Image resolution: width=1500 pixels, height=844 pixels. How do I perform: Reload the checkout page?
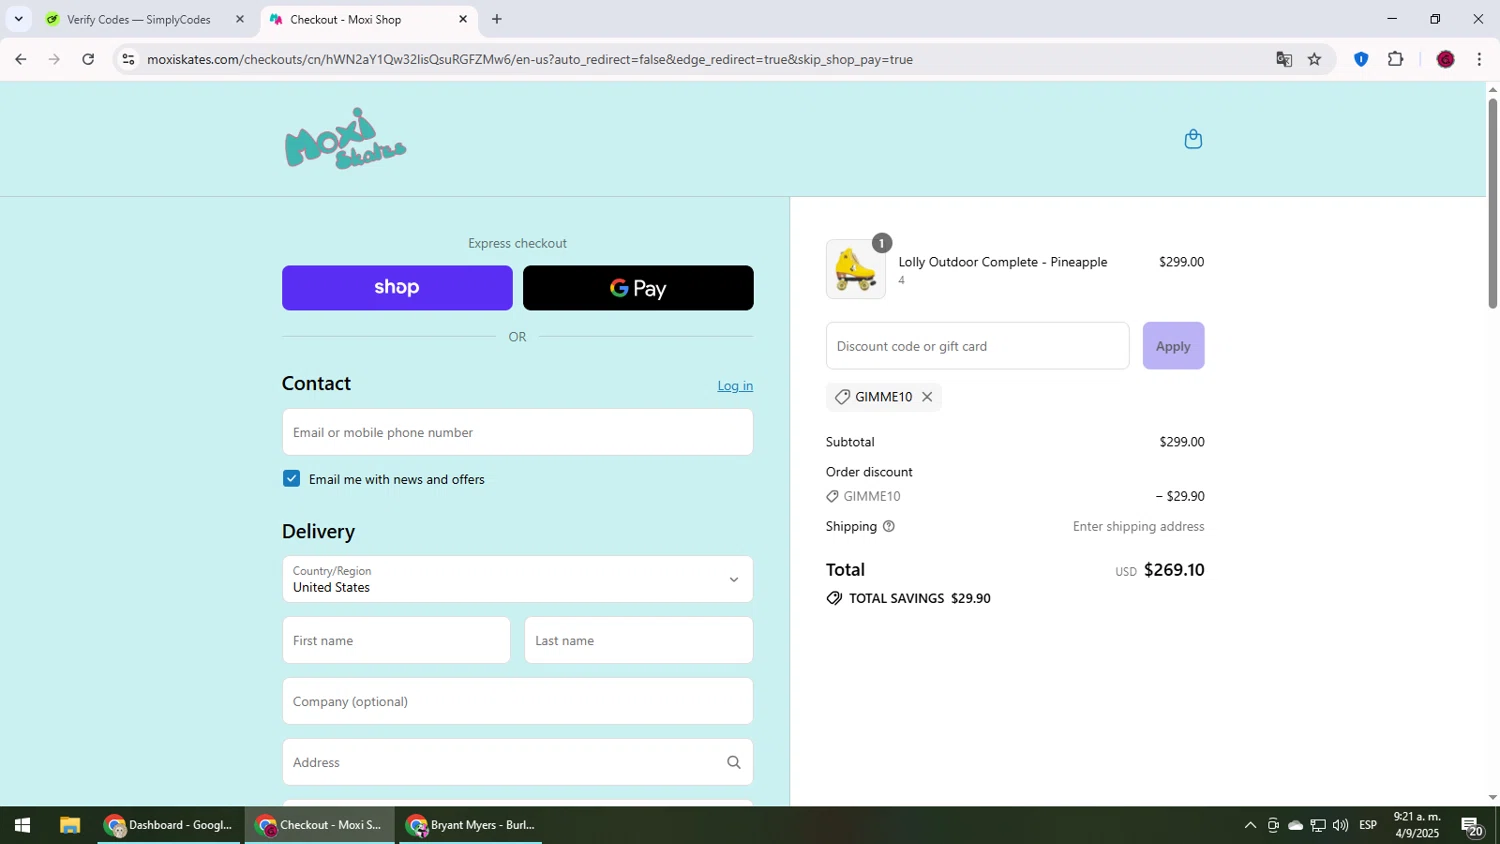coord(88,59)
